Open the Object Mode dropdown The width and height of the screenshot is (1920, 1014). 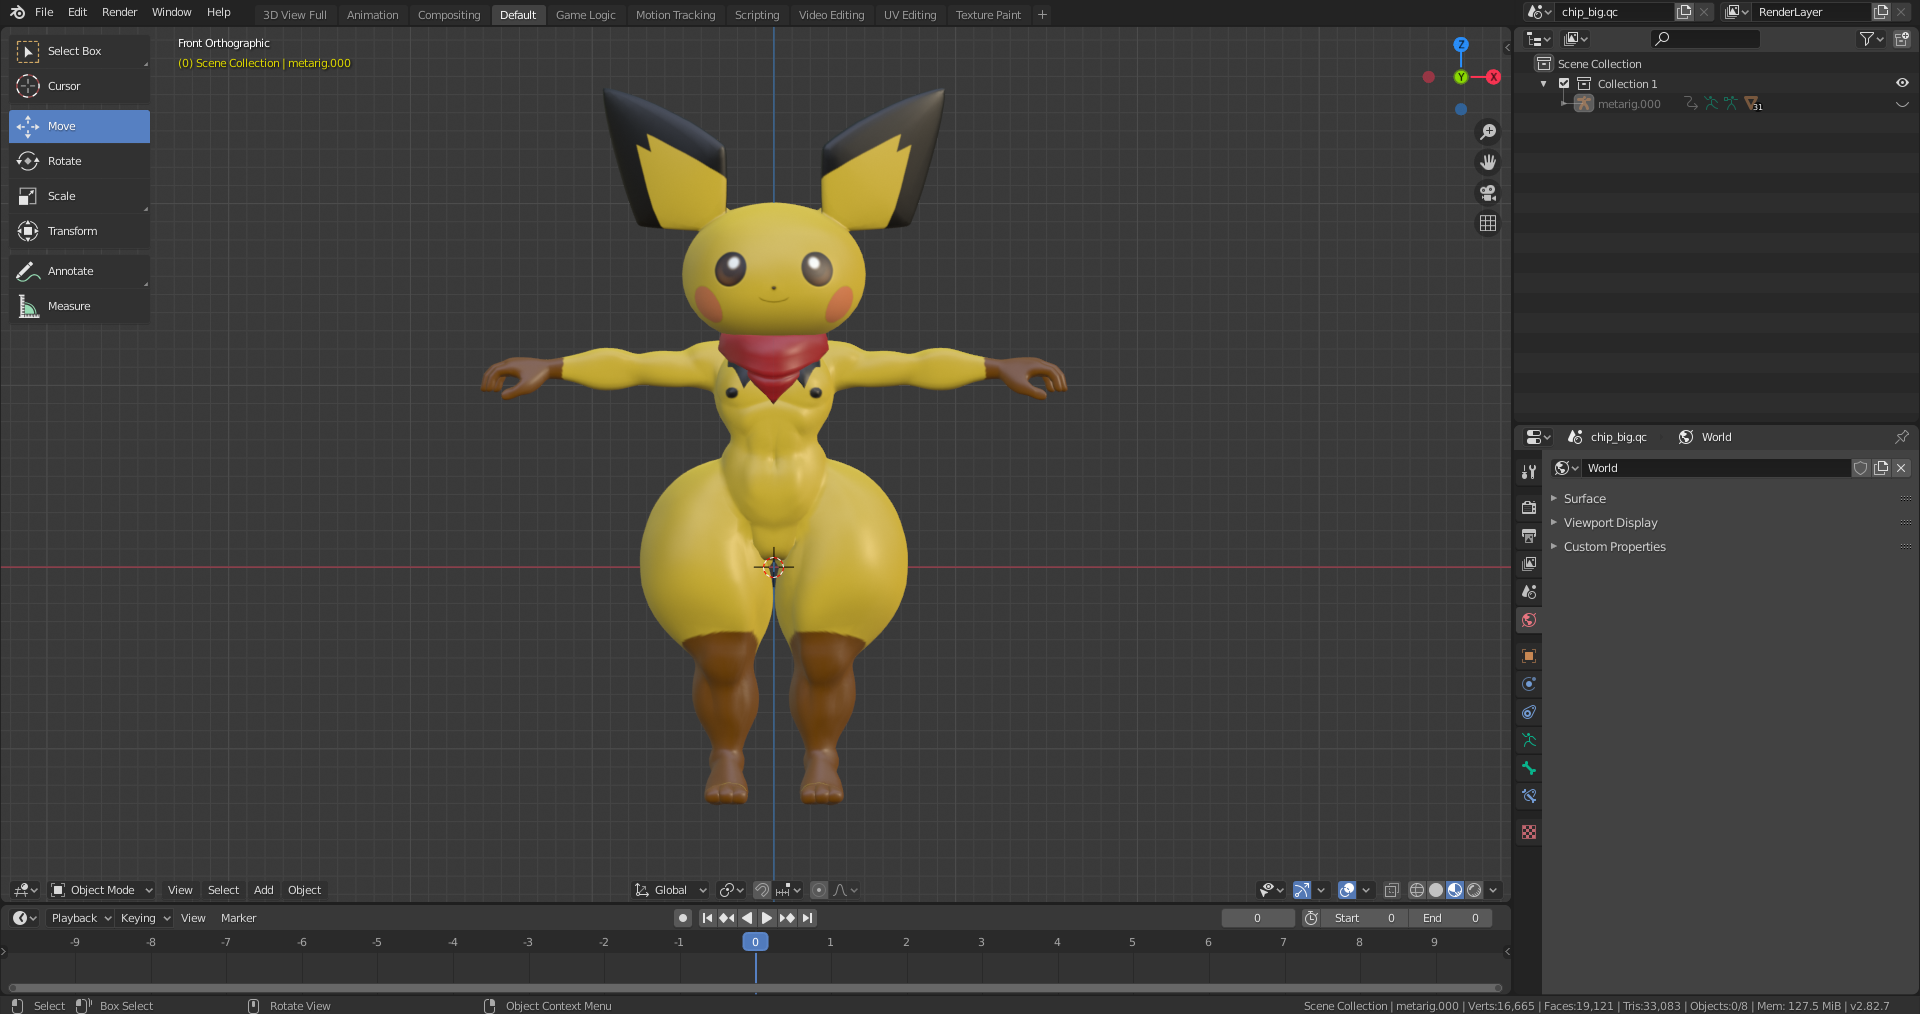(102, 890)
